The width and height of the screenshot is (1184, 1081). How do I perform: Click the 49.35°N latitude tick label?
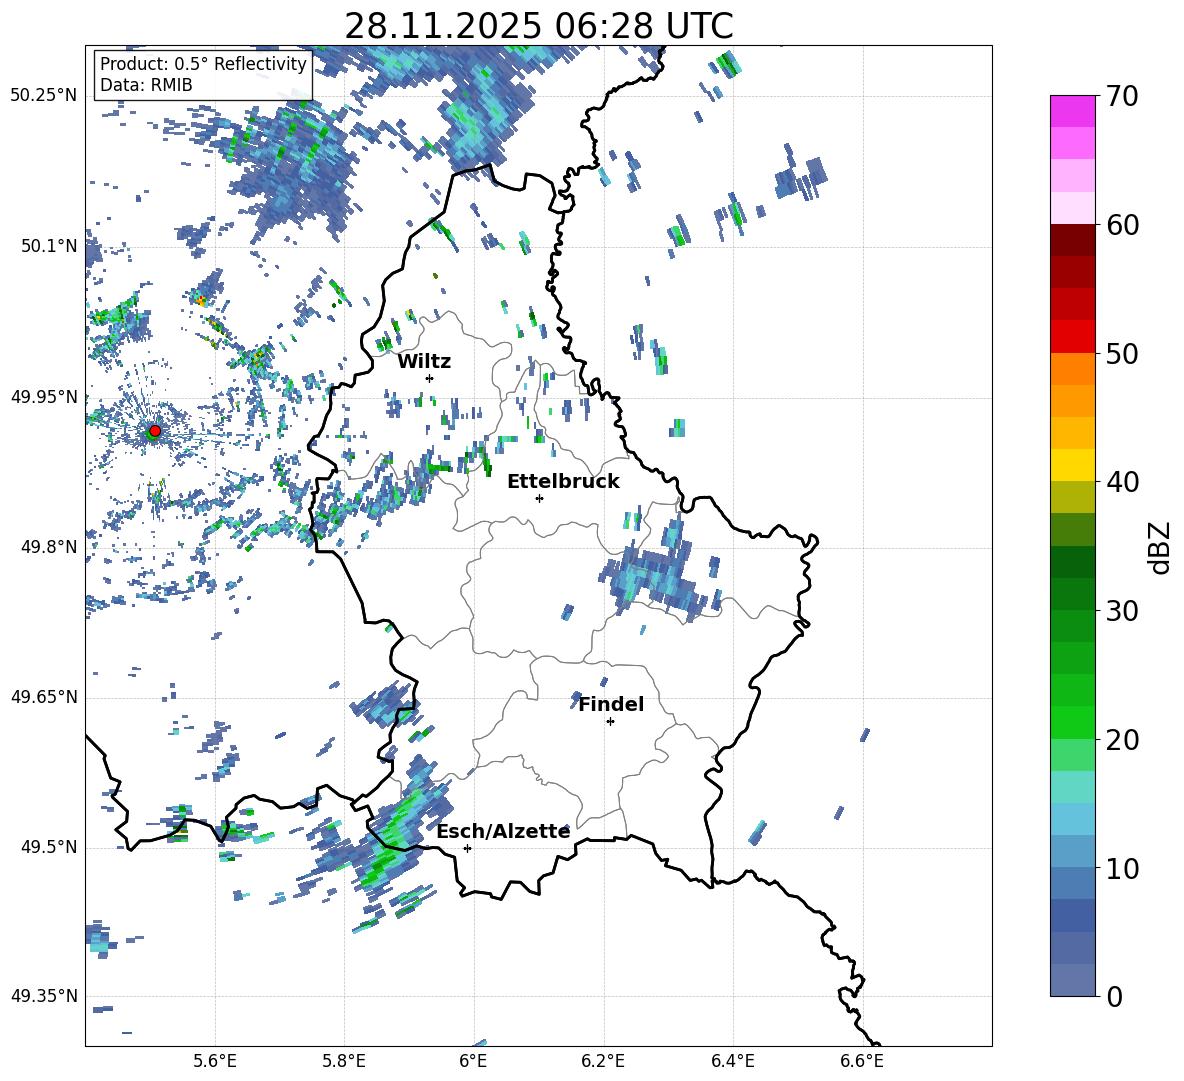44,996
